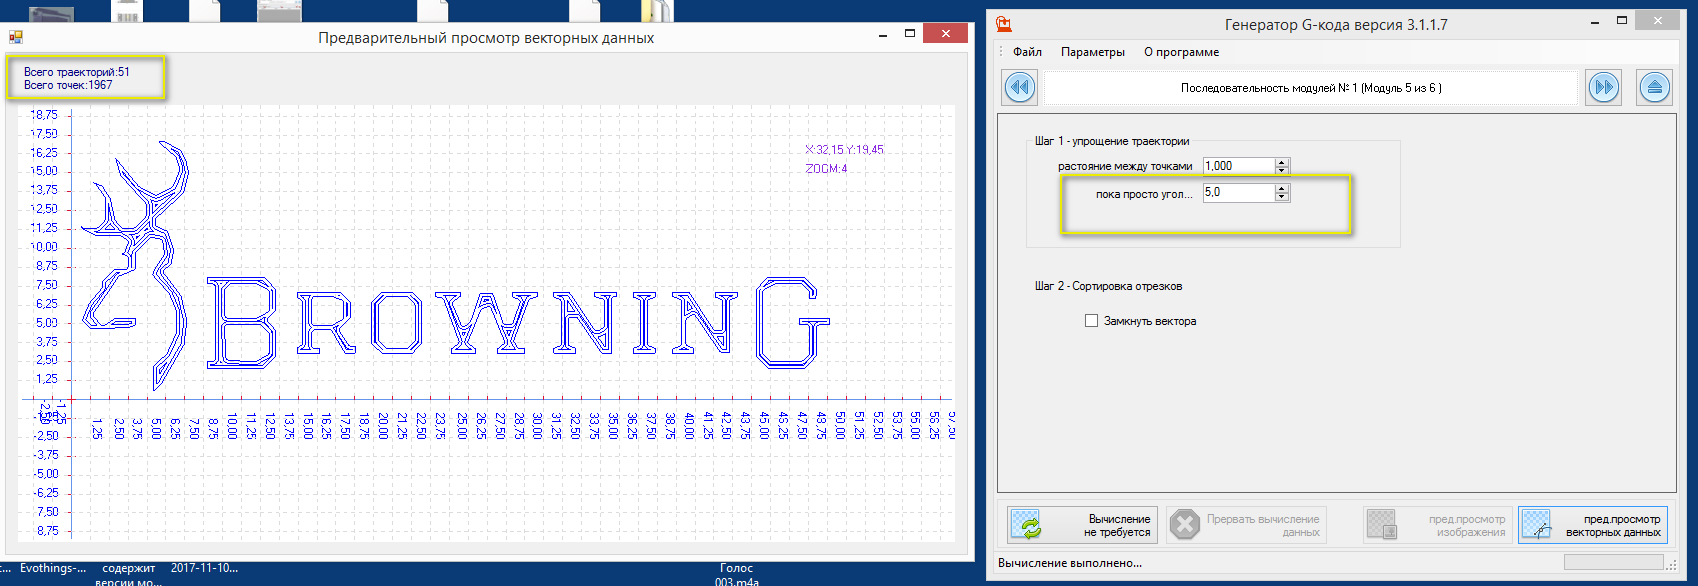Click the 'пока просто угол...' label

click(1144, 194)
